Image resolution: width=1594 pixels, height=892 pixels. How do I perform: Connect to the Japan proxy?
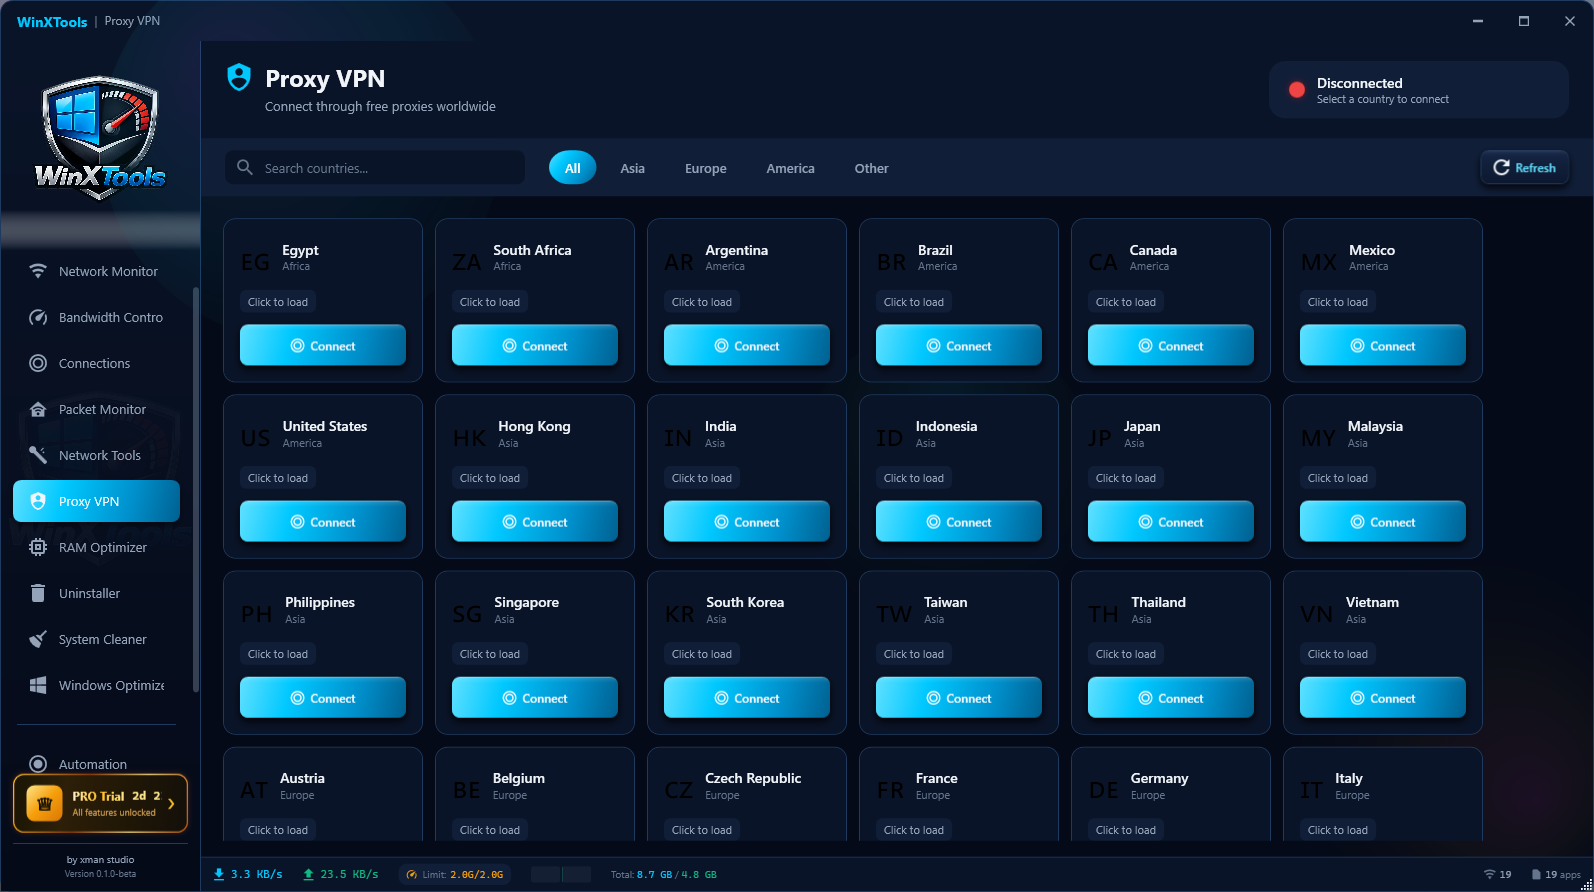(1171, 522)
